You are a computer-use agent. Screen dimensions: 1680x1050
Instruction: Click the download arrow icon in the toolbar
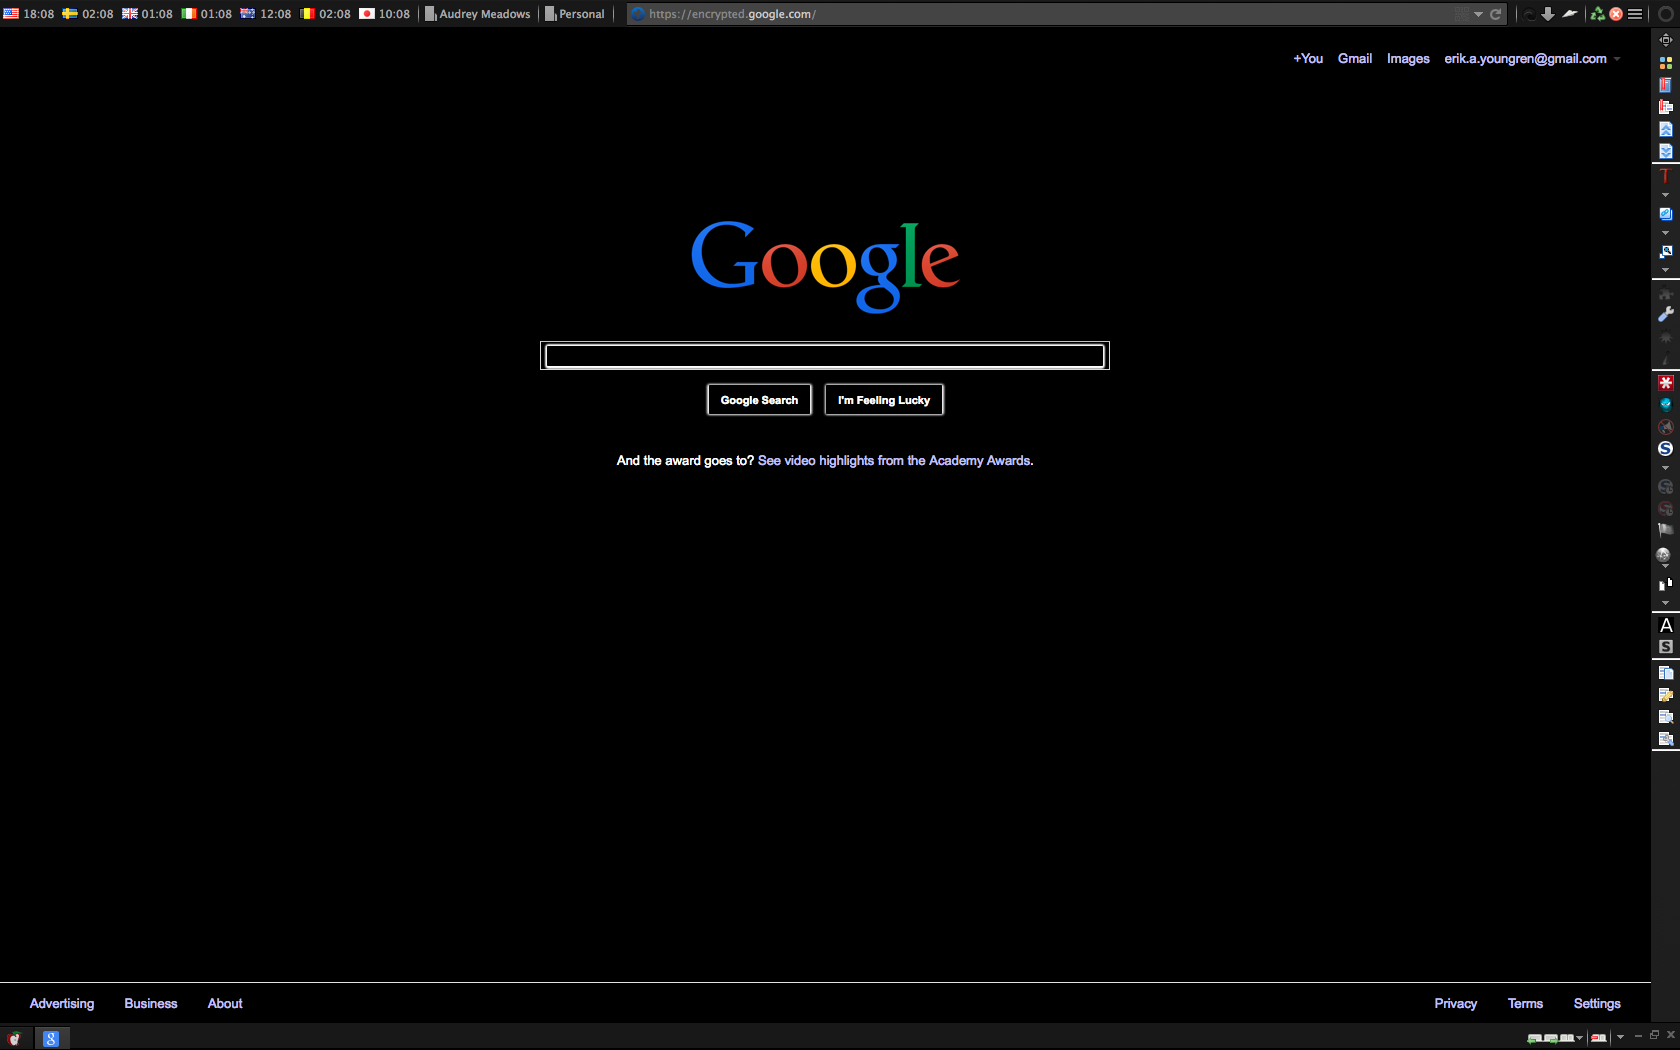click(x=1548, y=14)
